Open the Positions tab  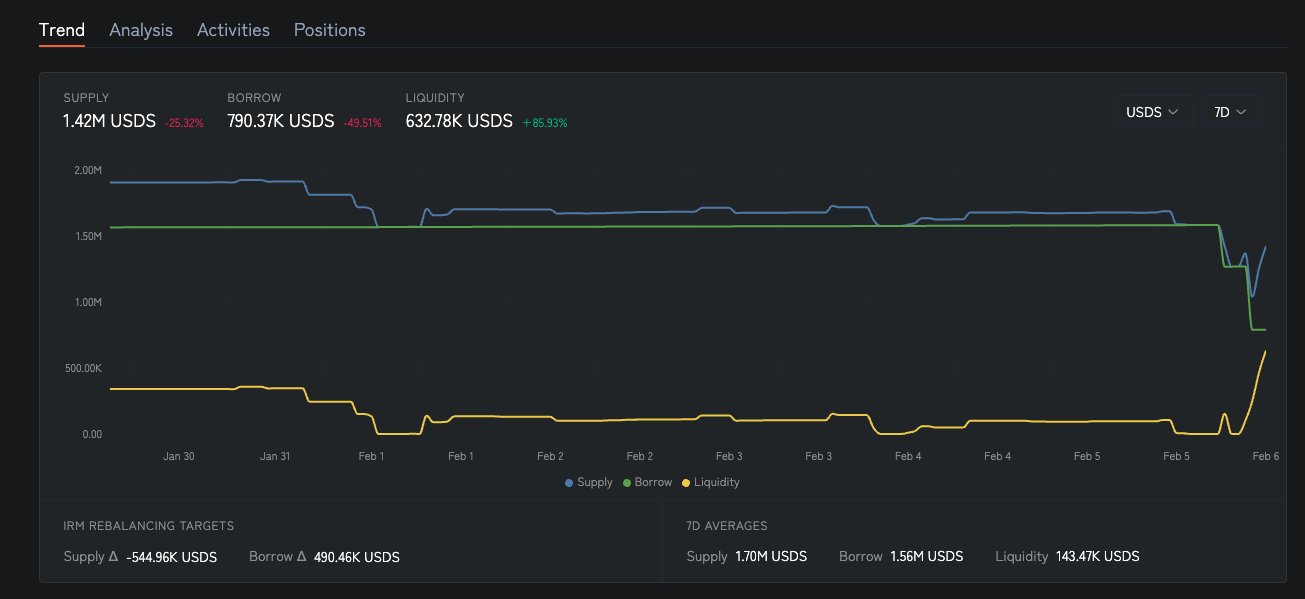pyautogui.click(x=329, y=30)
